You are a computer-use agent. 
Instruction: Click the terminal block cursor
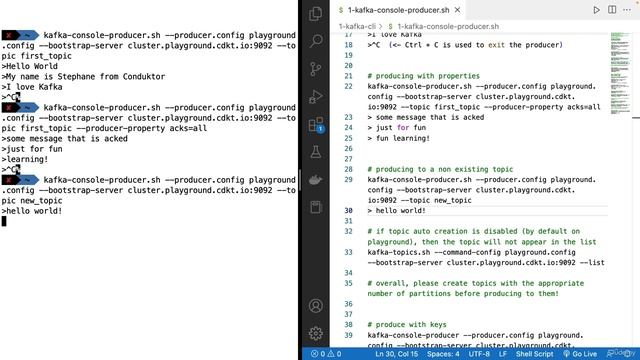coord(4,221)
